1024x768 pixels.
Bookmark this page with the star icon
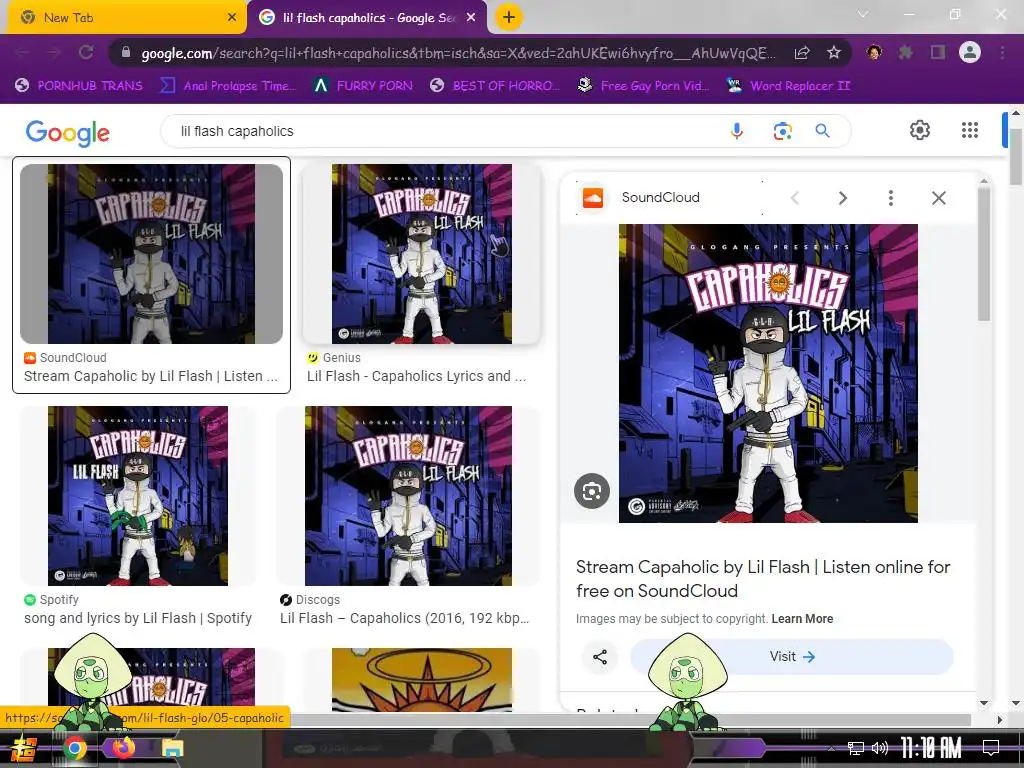coord(833,53)
